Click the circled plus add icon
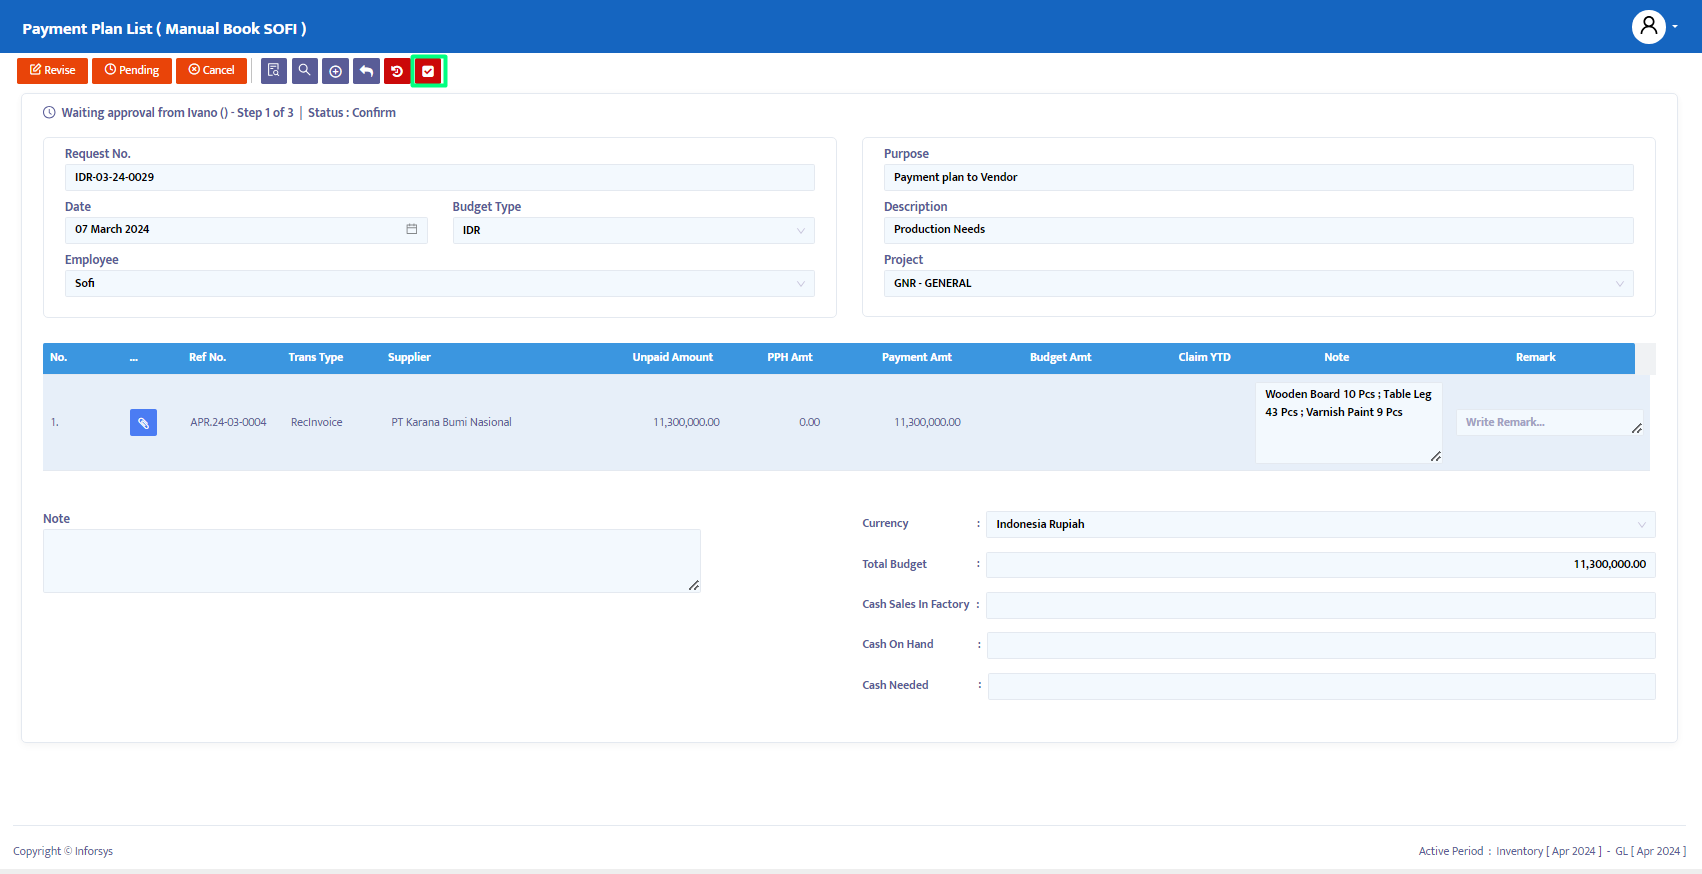This screenshot has height=874, width=1702. [x=336, y=71]
